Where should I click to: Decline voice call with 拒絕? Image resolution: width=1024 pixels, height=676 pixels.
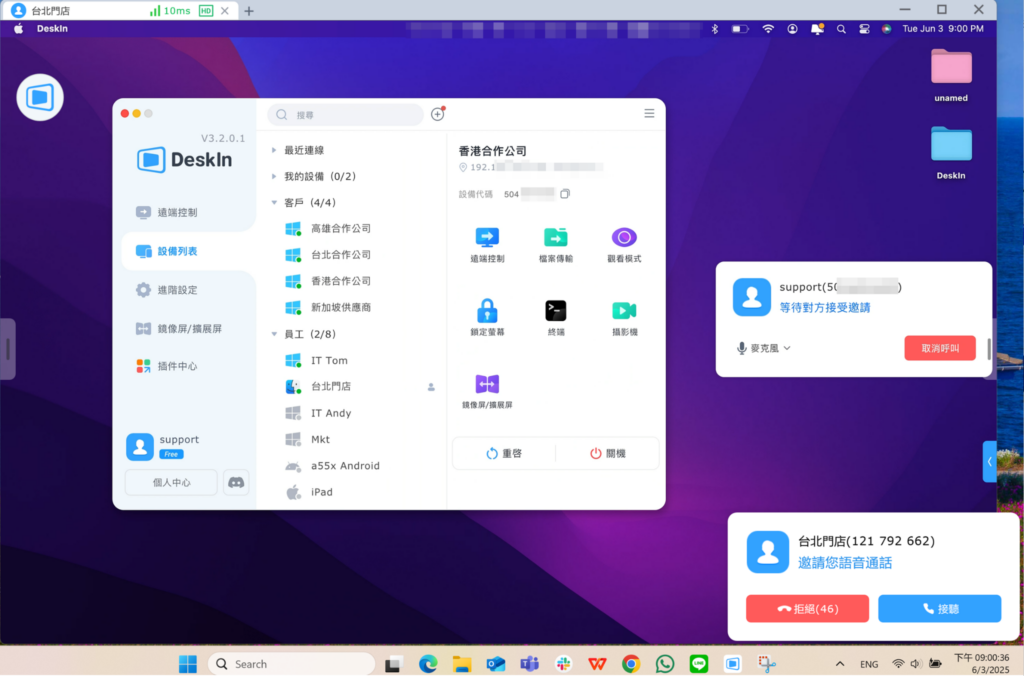pos(807,609)
